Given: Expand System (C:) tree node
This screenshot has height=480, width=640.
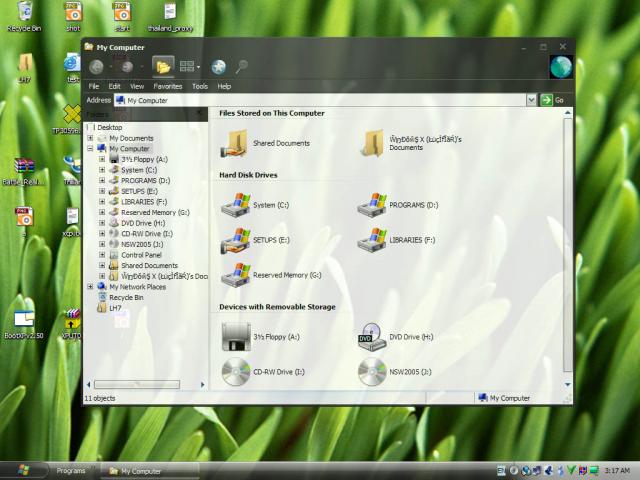Looking at the screenshot, I should [x=102, y=170].
